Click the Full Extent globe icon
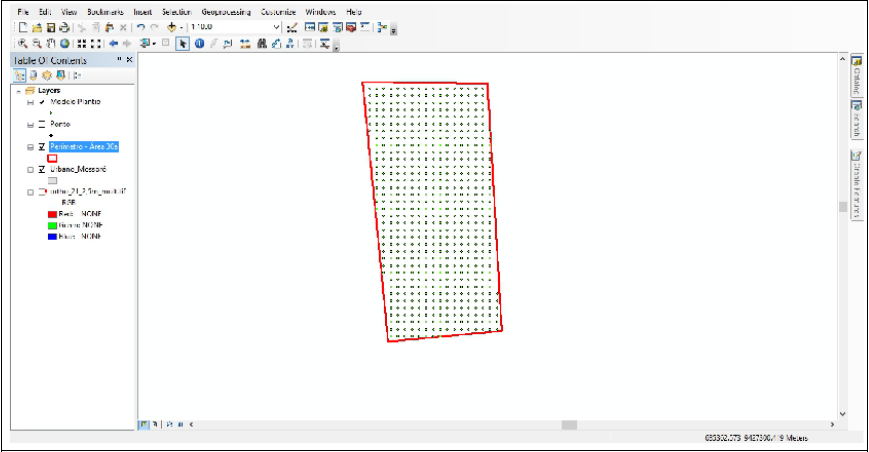 click(65, 44)
